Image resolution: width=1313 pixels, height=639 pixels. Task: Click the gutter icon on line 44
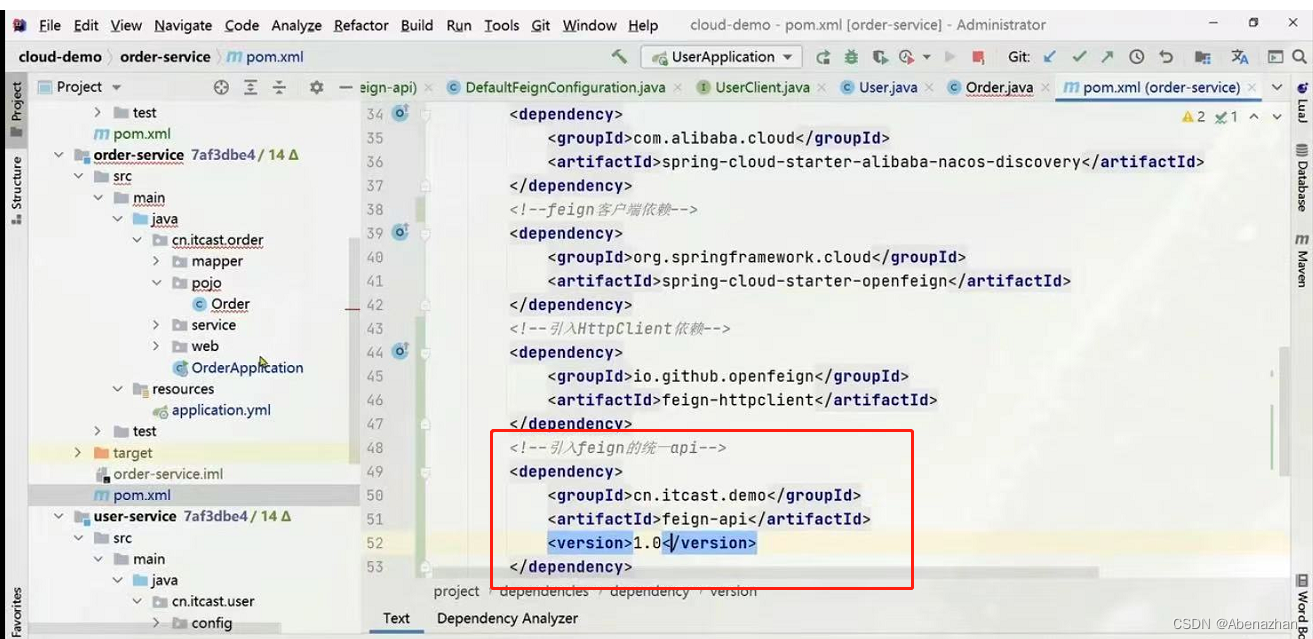click(x=401, y=352)
